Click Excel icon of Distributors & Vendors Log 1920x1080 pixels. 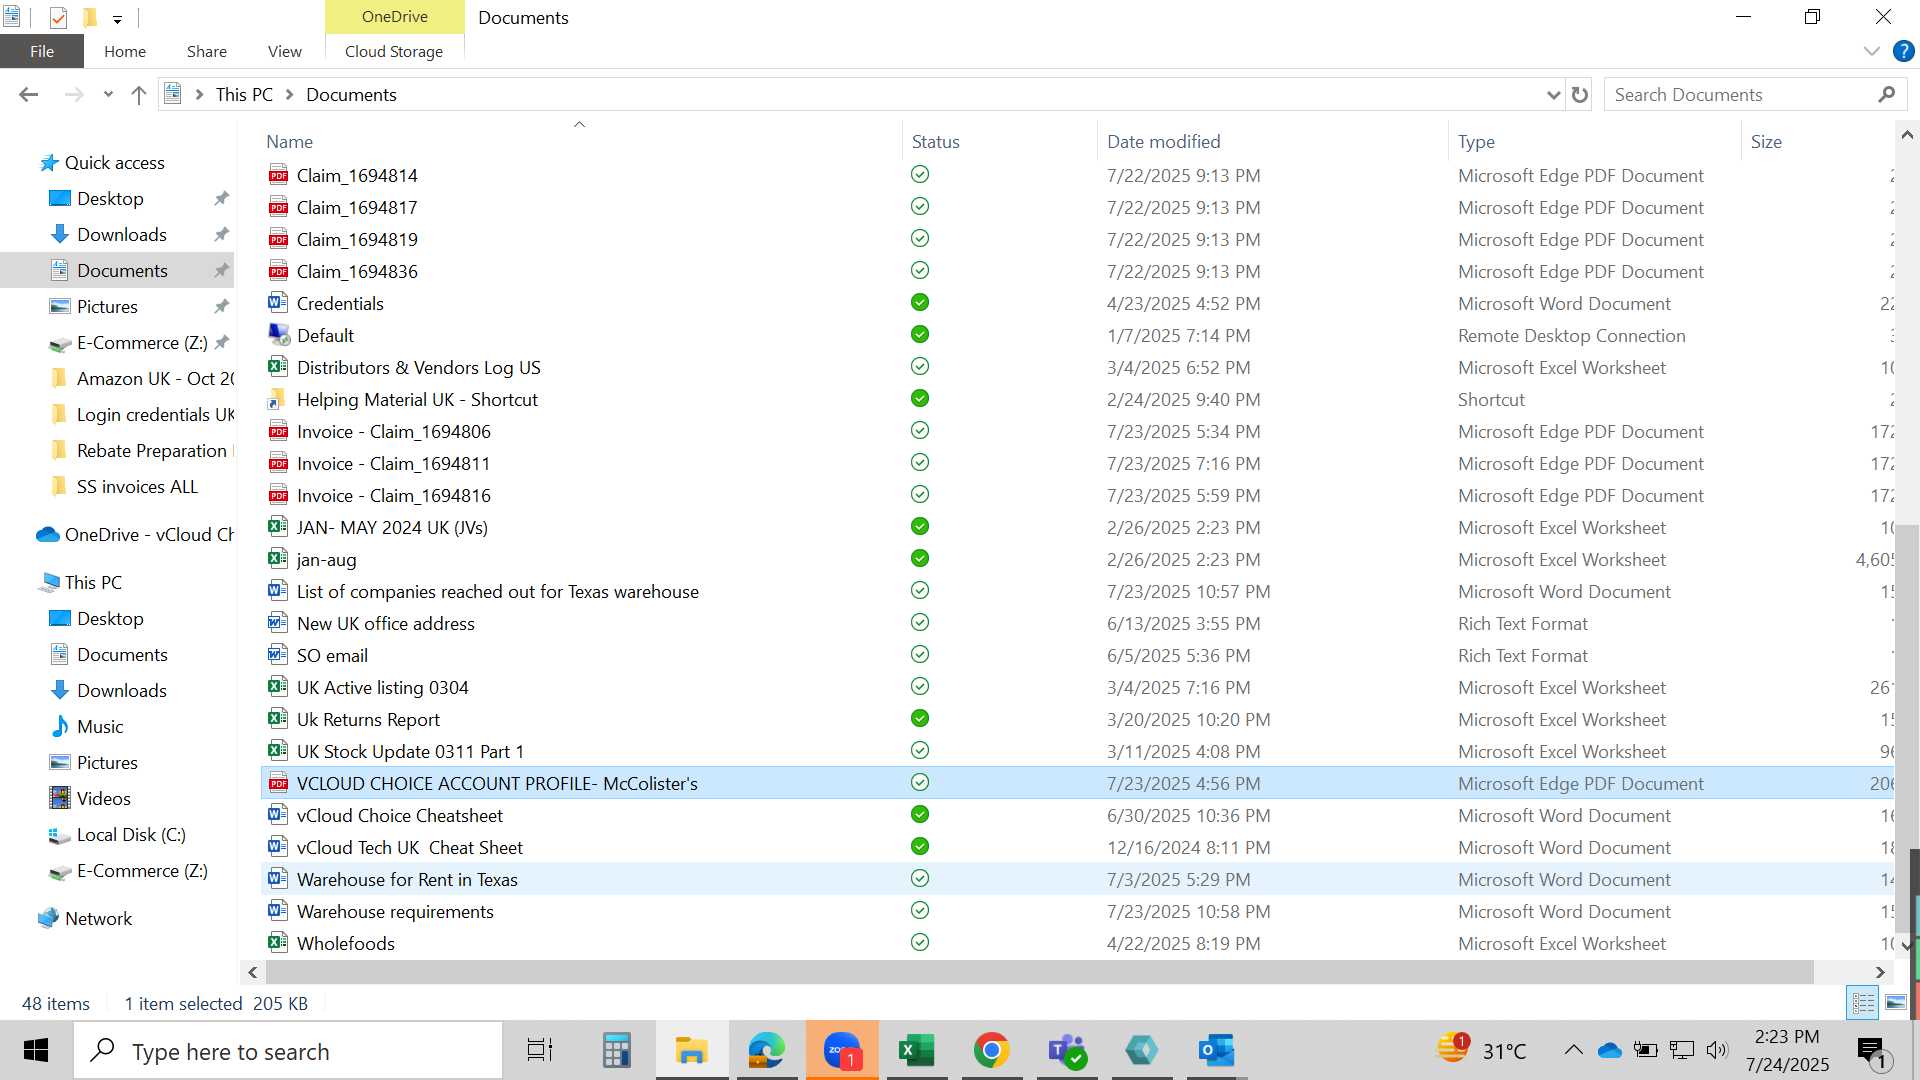pyautogui.click(x=278, y=367)
